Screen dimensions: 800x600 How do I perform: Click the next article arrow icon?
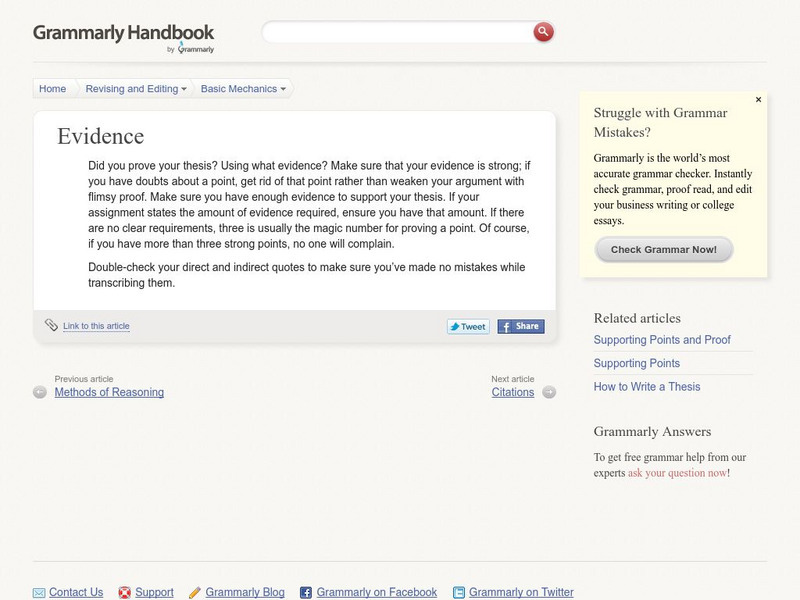(549, 392)
